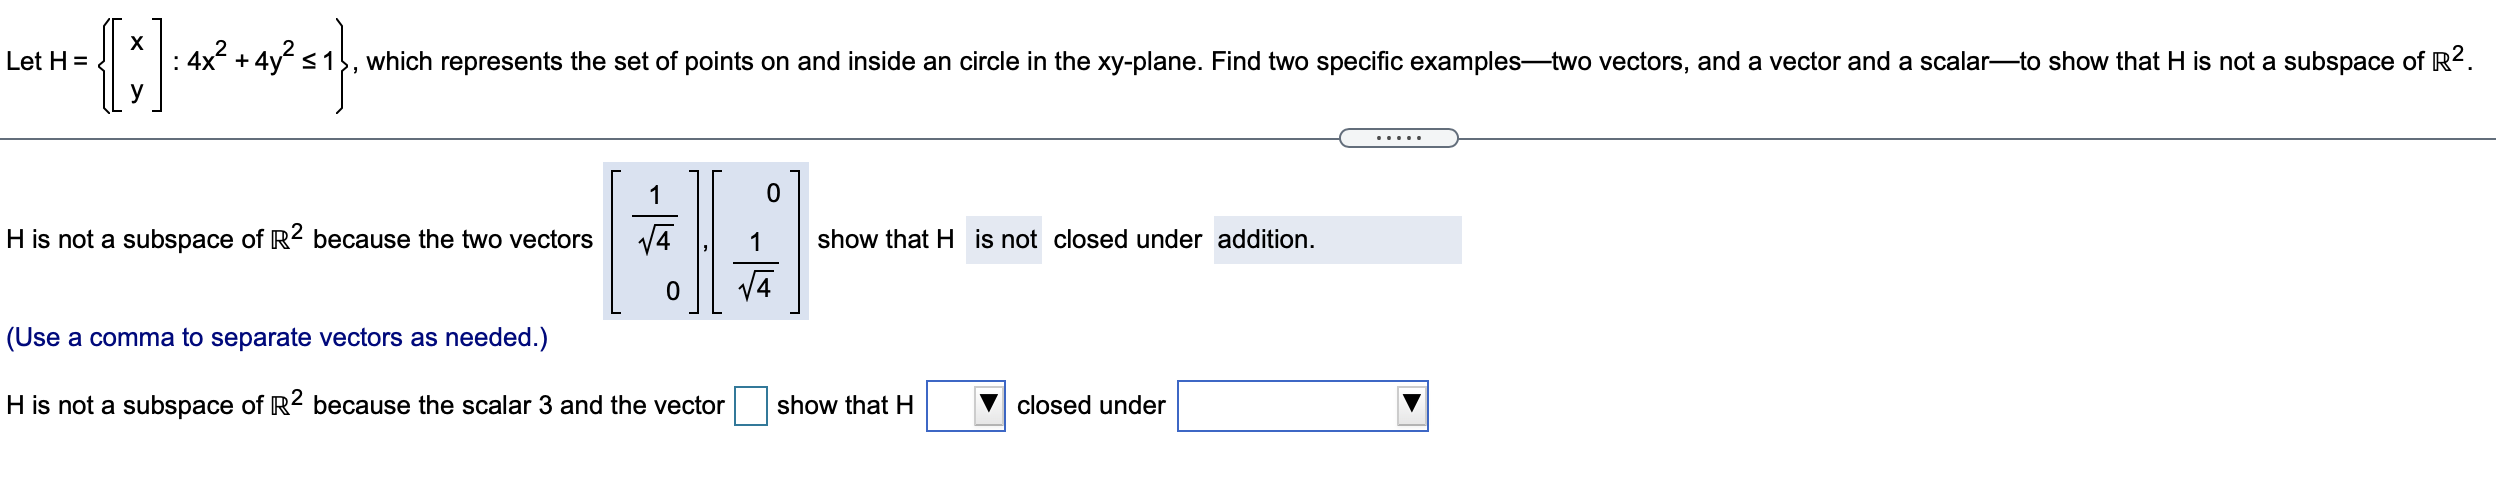
Task: Click the 'Use a comma to separate vectors' hint
Action: point(277,337)
